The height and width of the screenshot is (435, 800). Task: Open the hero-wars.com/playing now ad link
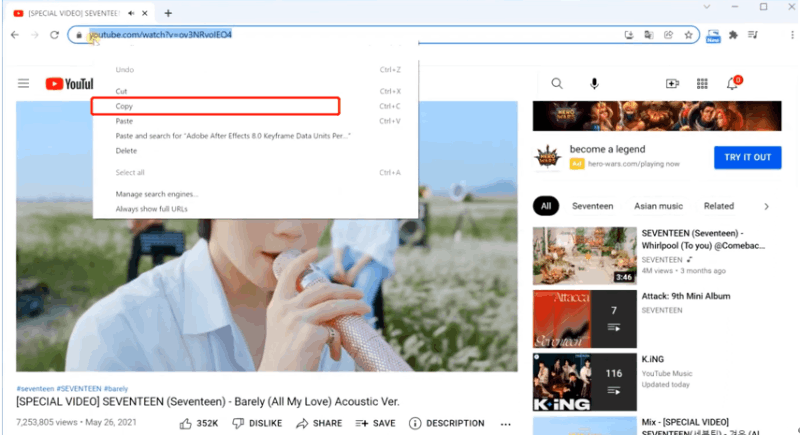pyautogui.click(x=634, y=164)
